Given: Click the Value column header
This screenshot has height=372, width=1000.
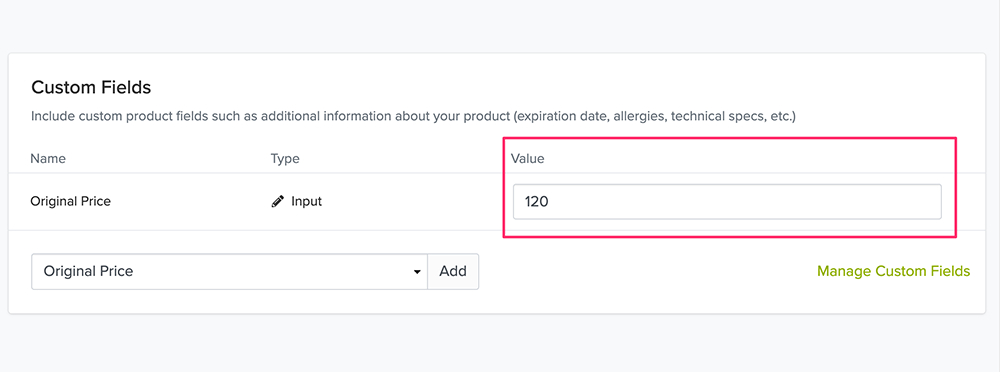Looking at the screenshot, I should [x=527, y=158].
